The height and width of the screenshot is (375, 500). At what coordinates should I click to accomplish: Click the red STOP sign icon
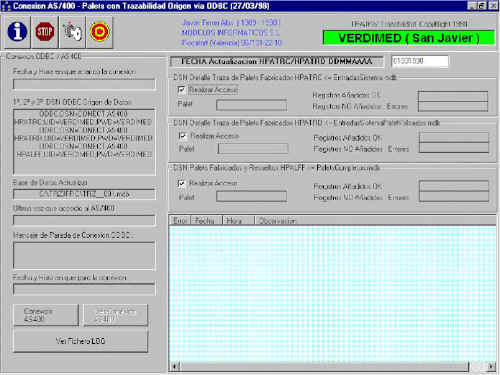(45, 32)
